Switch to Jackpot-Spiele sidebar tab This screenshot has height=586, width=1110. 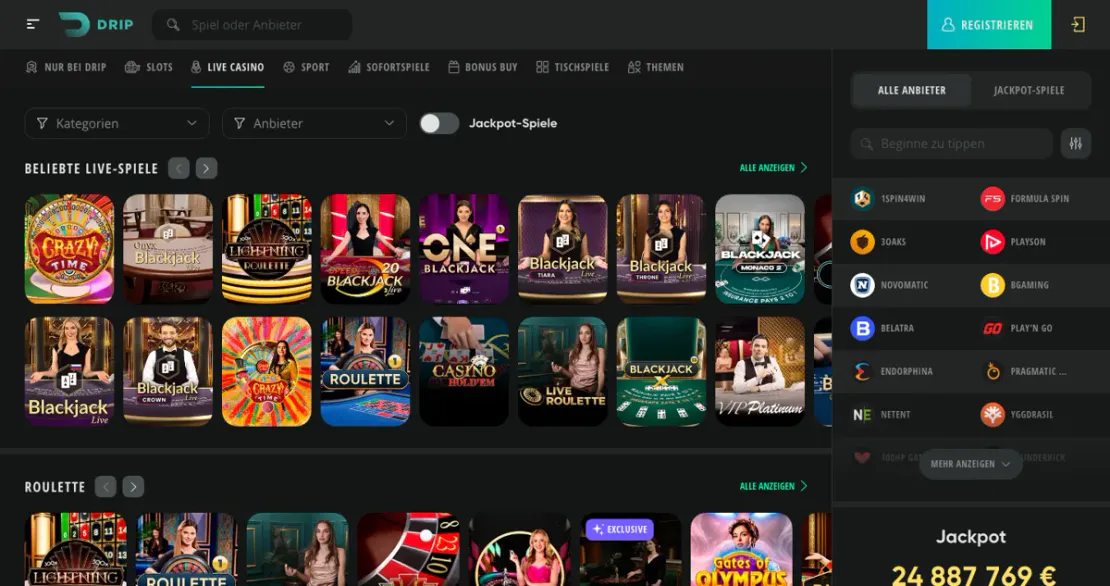point(1029,91)
